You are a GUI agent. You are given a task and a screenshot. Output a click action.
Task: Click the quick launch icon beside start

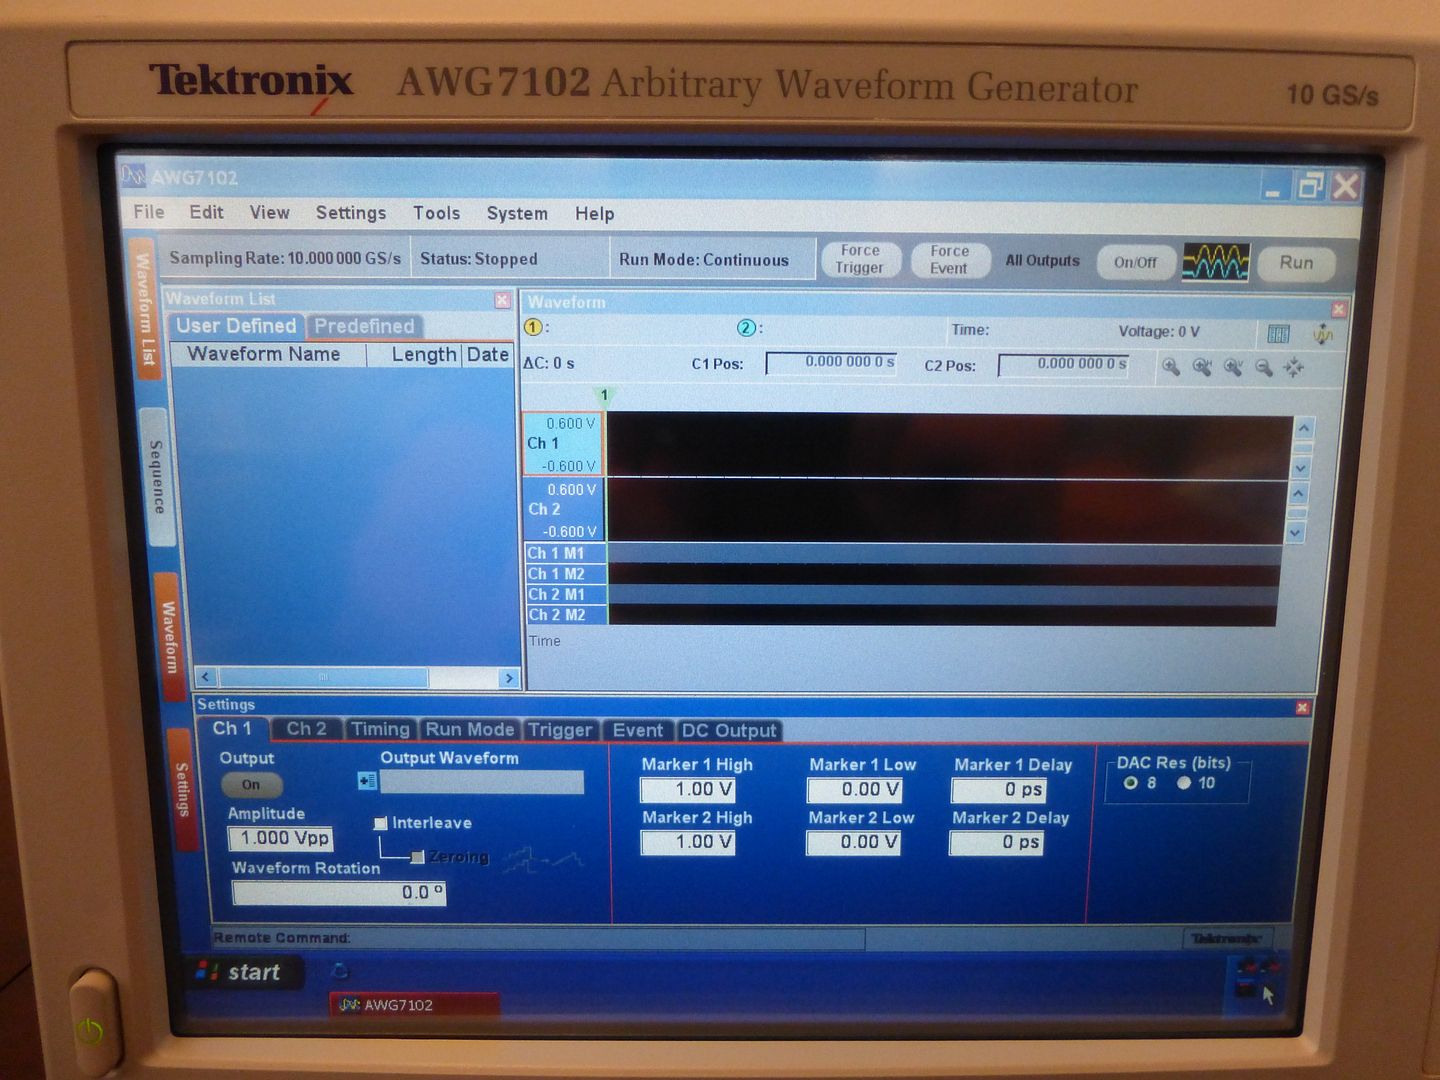[340, 970]
